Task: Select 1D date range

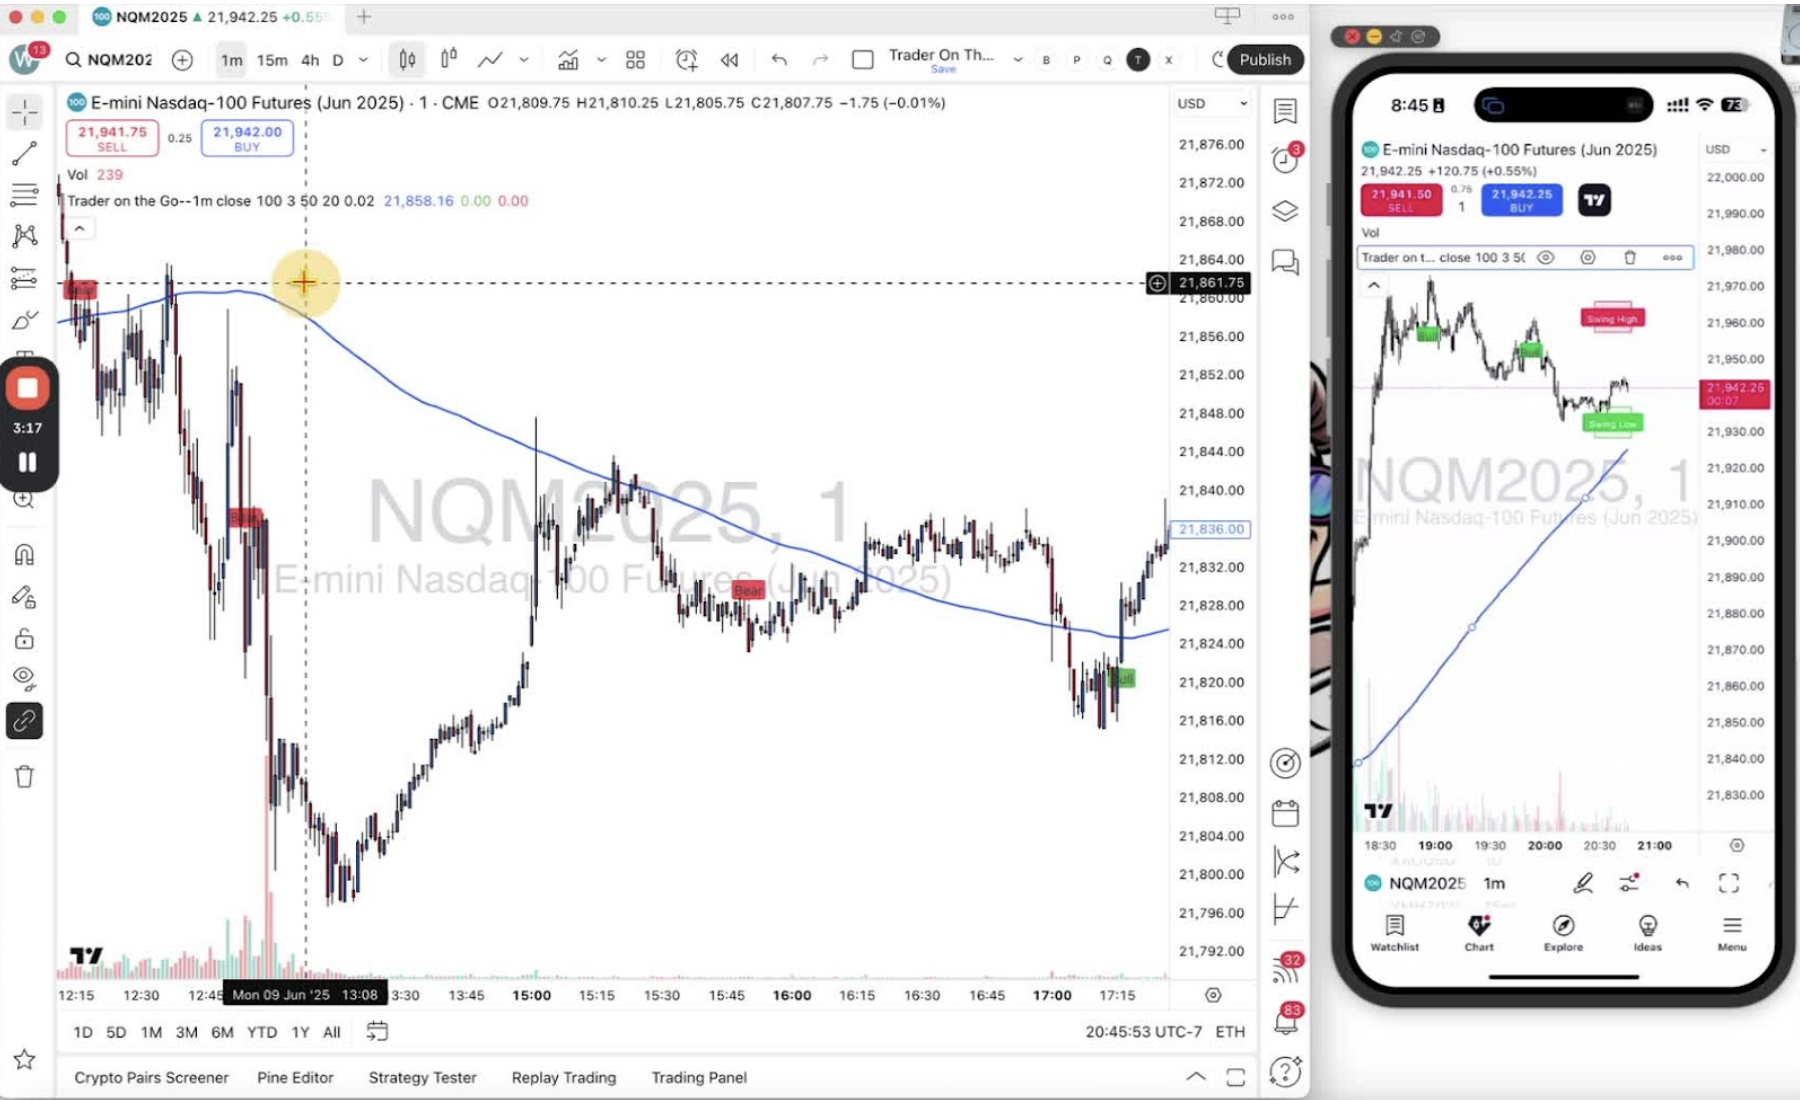Action: [x=83, y=1032]
